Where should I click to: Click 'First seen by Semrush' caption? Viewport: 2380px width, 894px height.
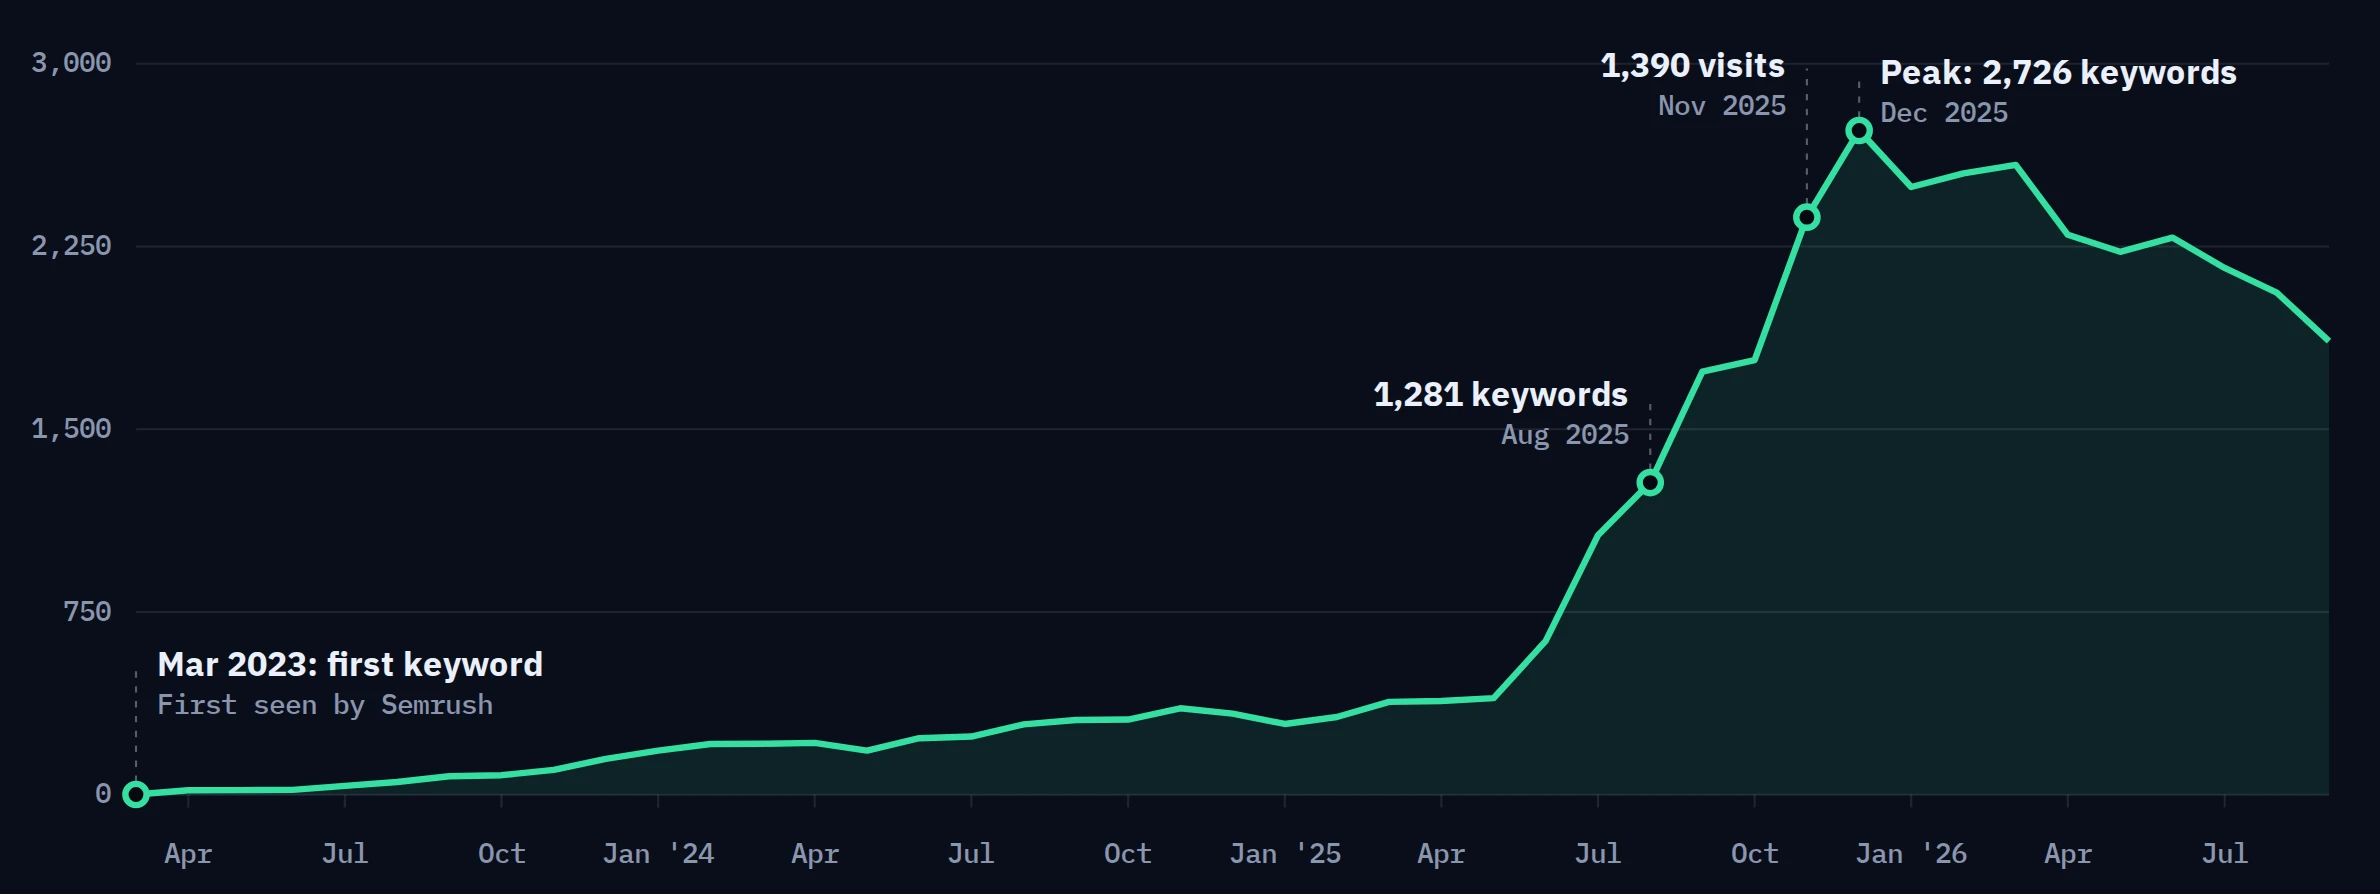coord(325,705)
